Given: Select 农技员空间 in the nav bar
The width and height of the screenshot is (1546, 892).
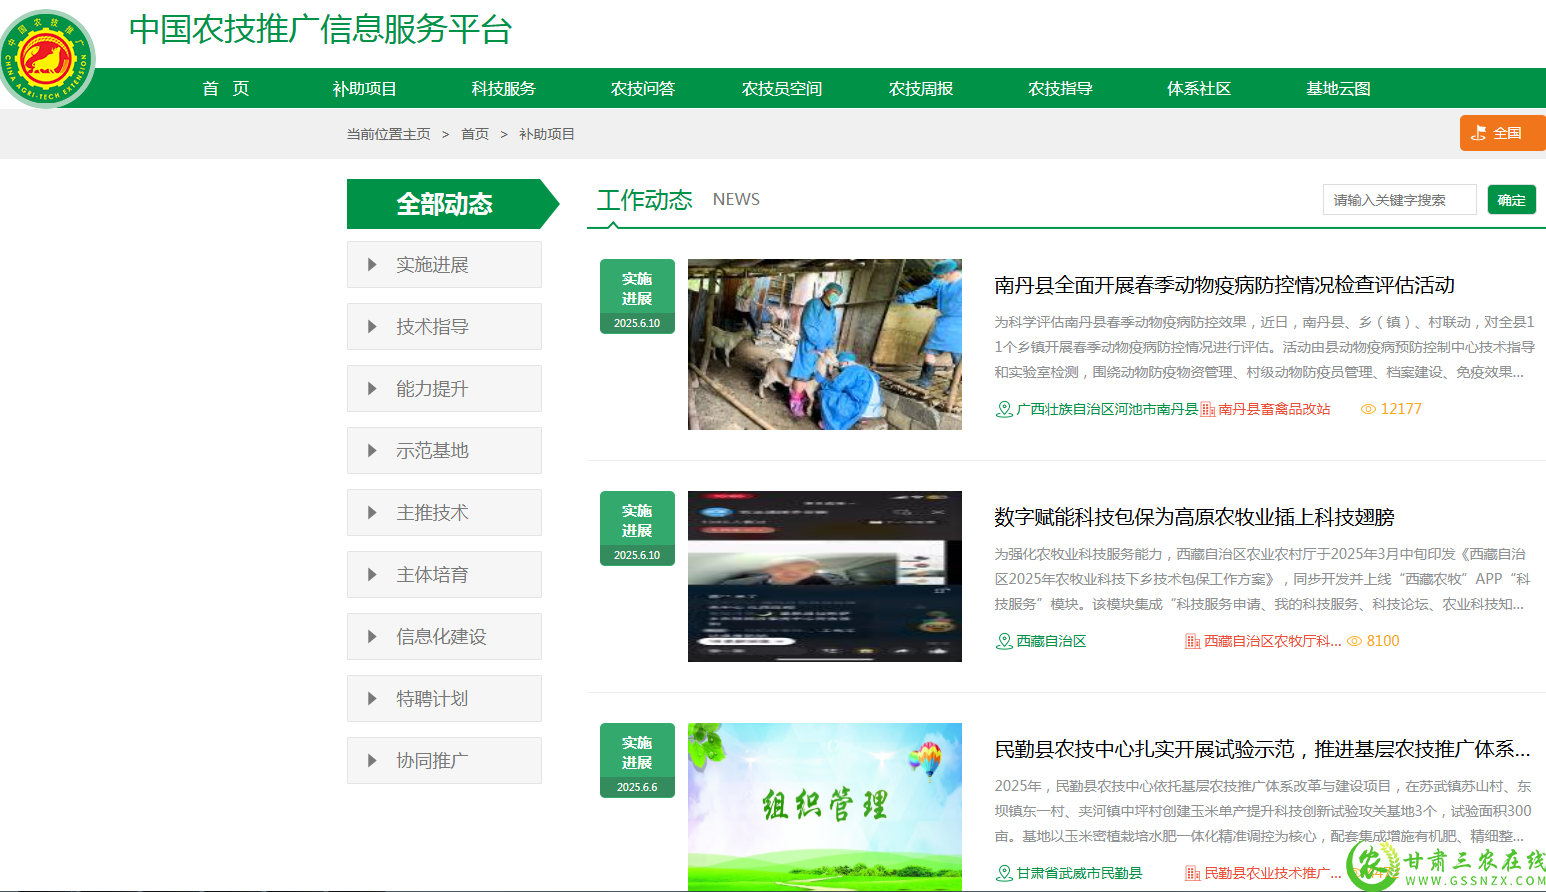Looking at the screenshot, I should pyautogui.click(x=782, y=89).
